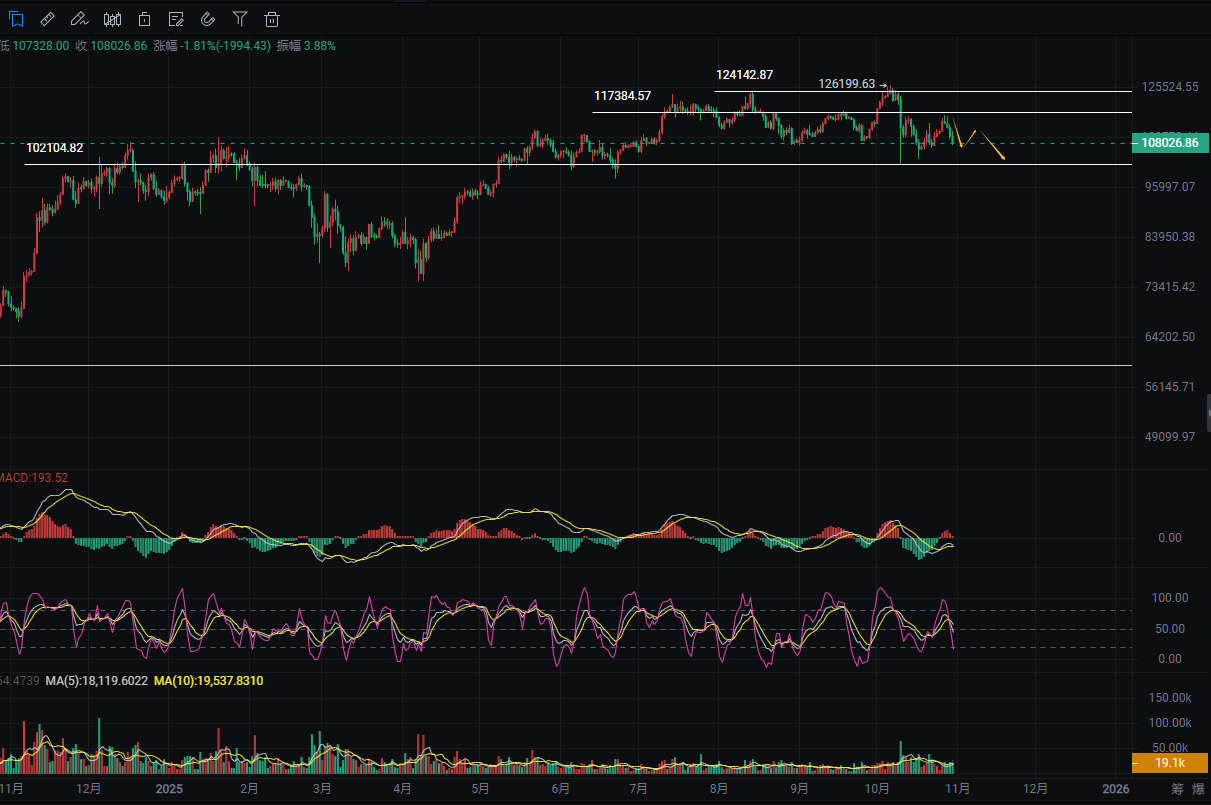Delete drawings with the trash icon
This screenshot has width=1211, height=805.
click(272, 18)
